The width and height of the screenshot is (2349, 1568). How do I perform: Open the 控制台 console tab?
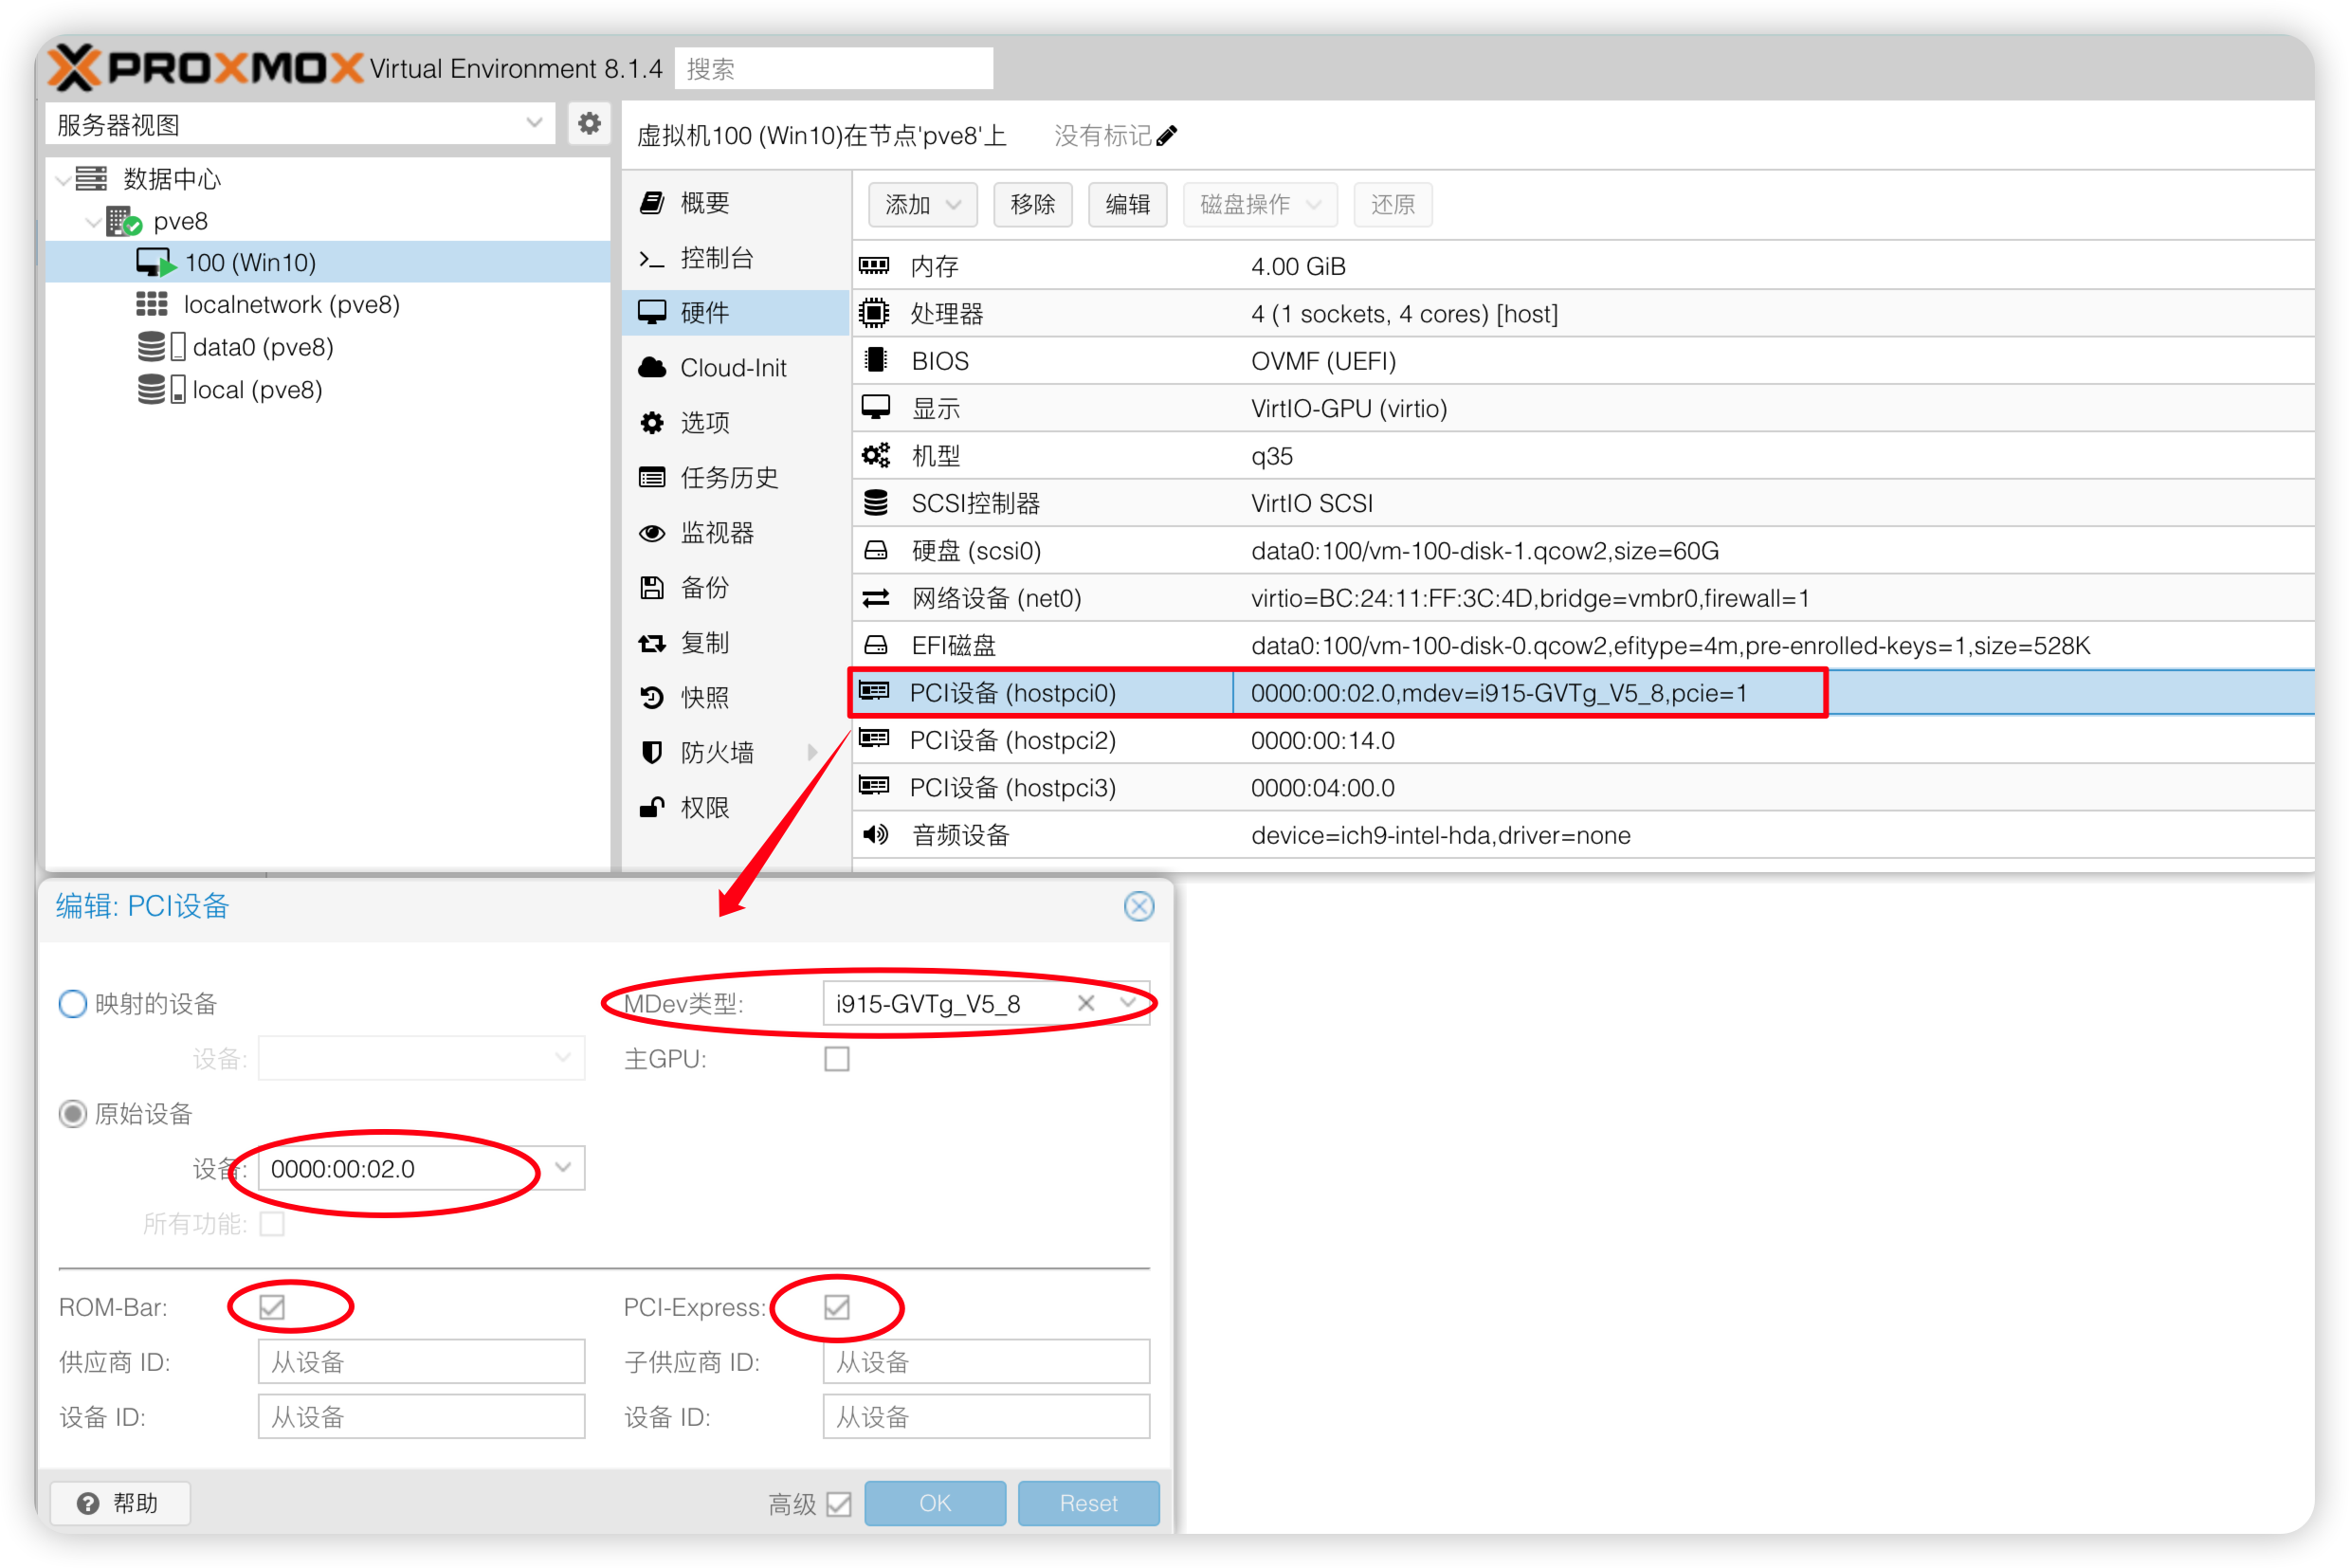tap(736, 258)
